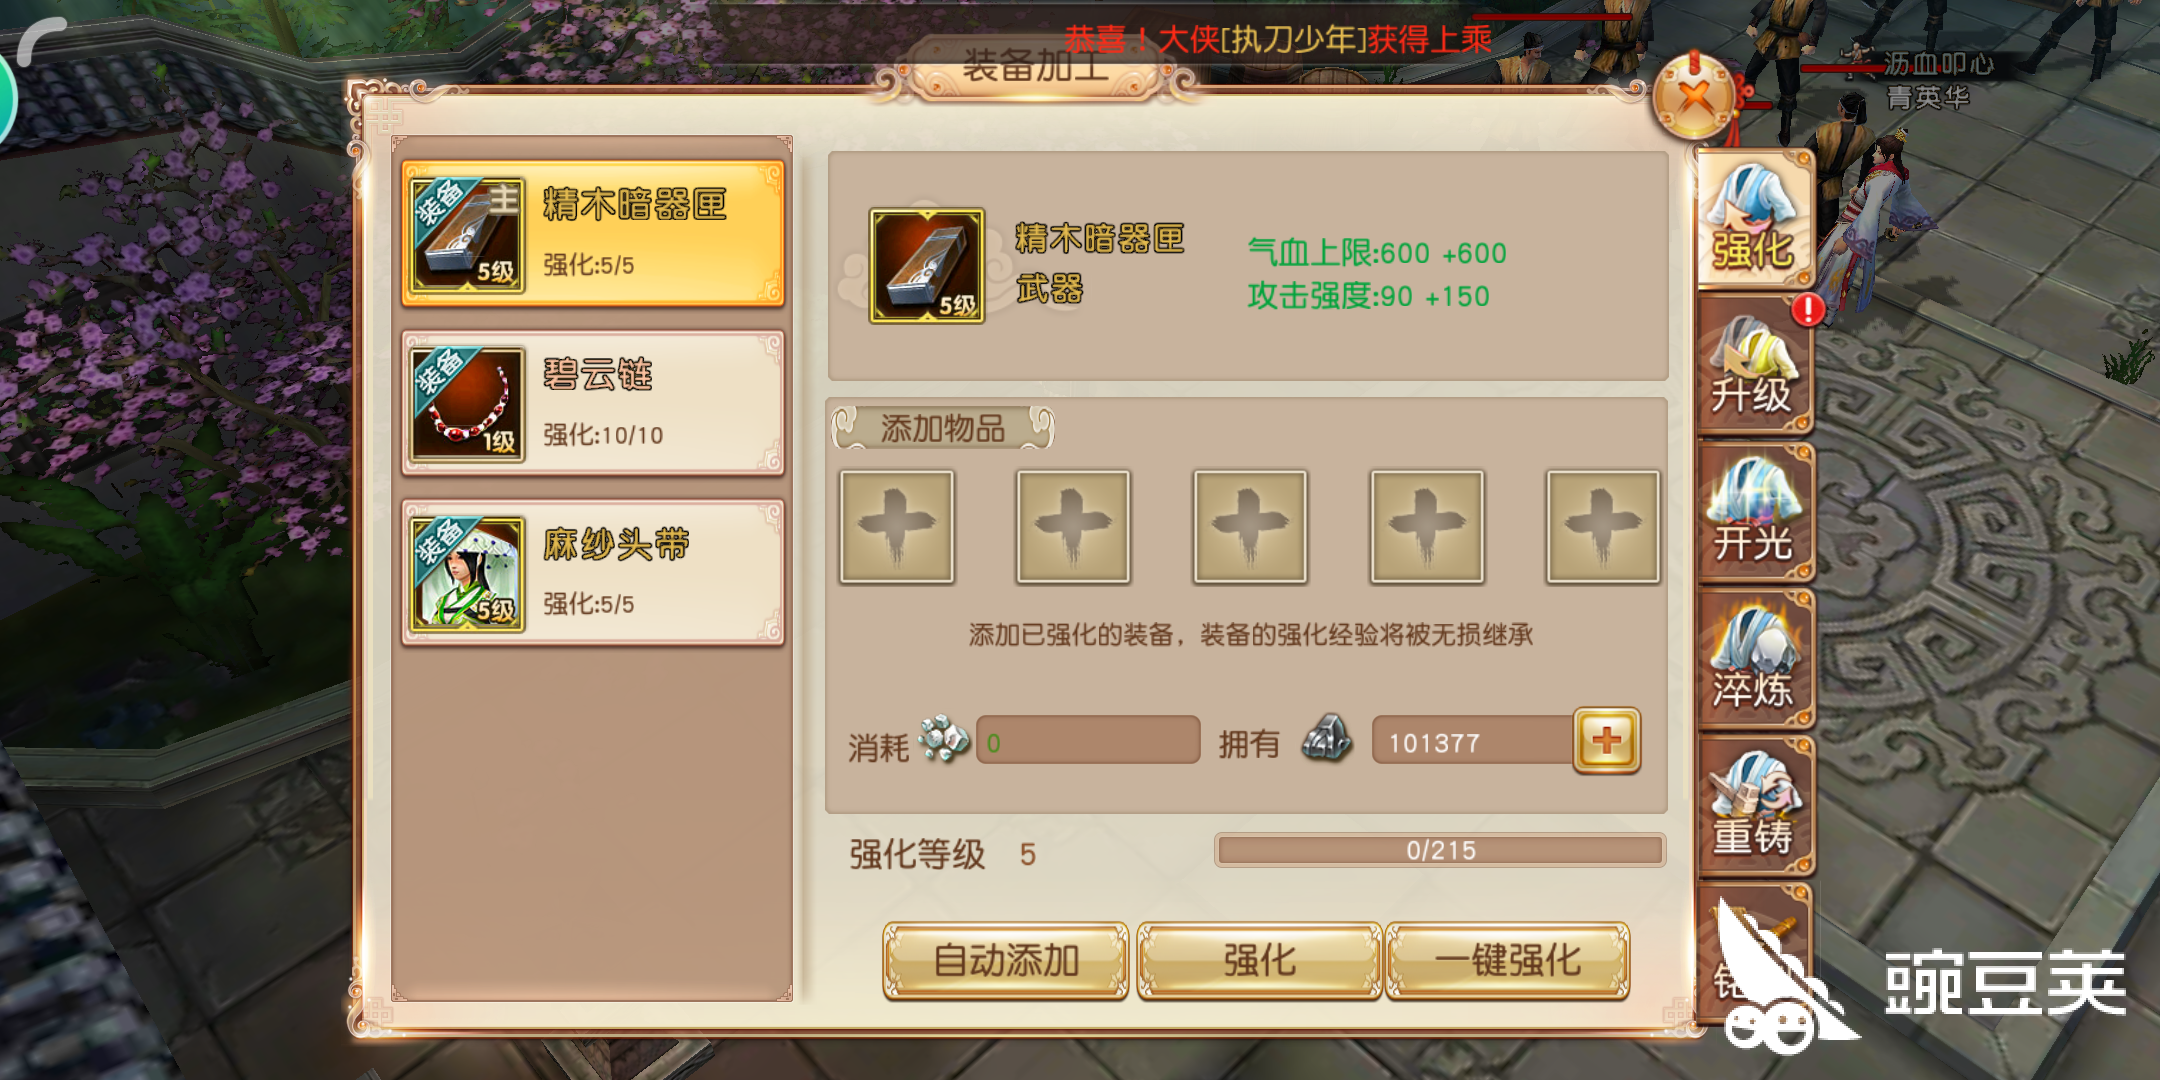Screen dimensions: 2160x1080
Task: Select 精木暗器匣 in equipment list
Action: [x=593, y=233]
